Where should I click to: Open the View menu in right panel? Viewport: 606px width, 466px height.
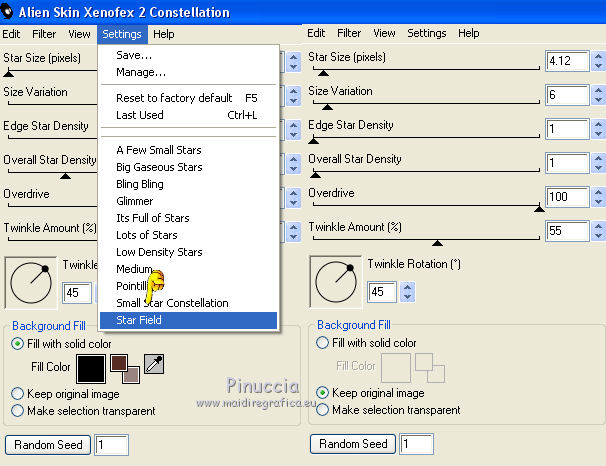coord(384,33)
